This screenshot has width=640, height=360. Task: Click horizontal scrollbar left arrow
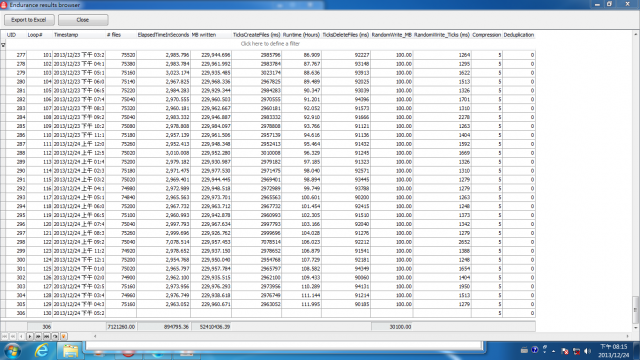click(95, 336)
